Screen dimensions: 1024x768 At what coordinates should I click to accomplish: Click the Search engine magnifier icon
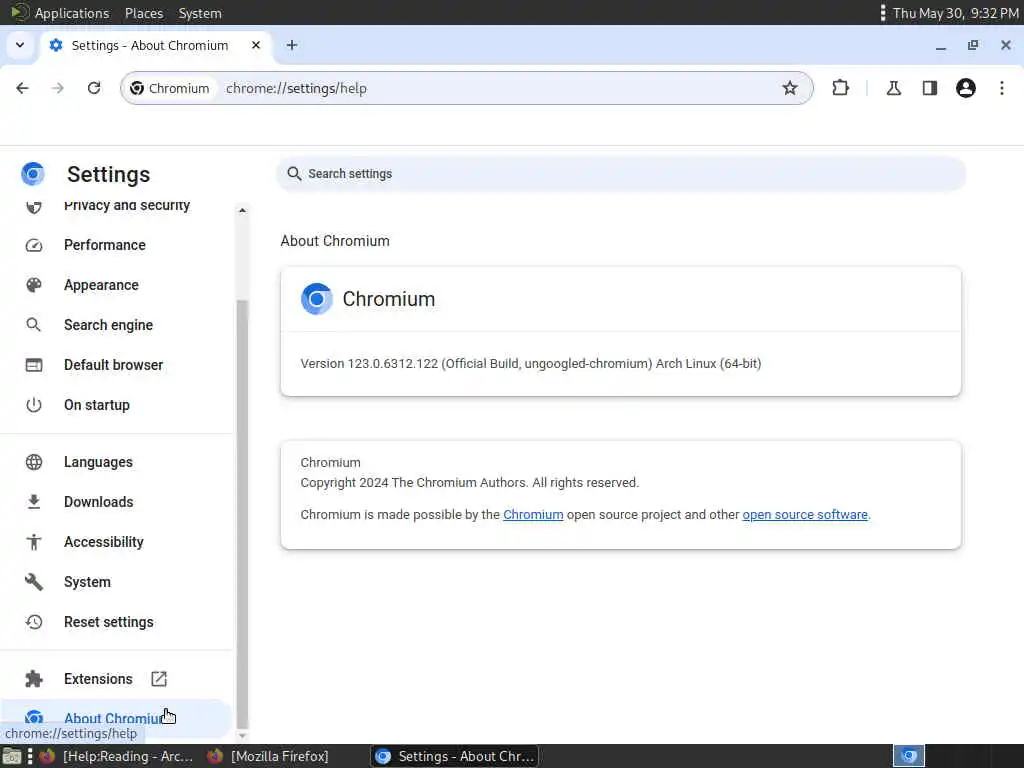tap(34, 325)
